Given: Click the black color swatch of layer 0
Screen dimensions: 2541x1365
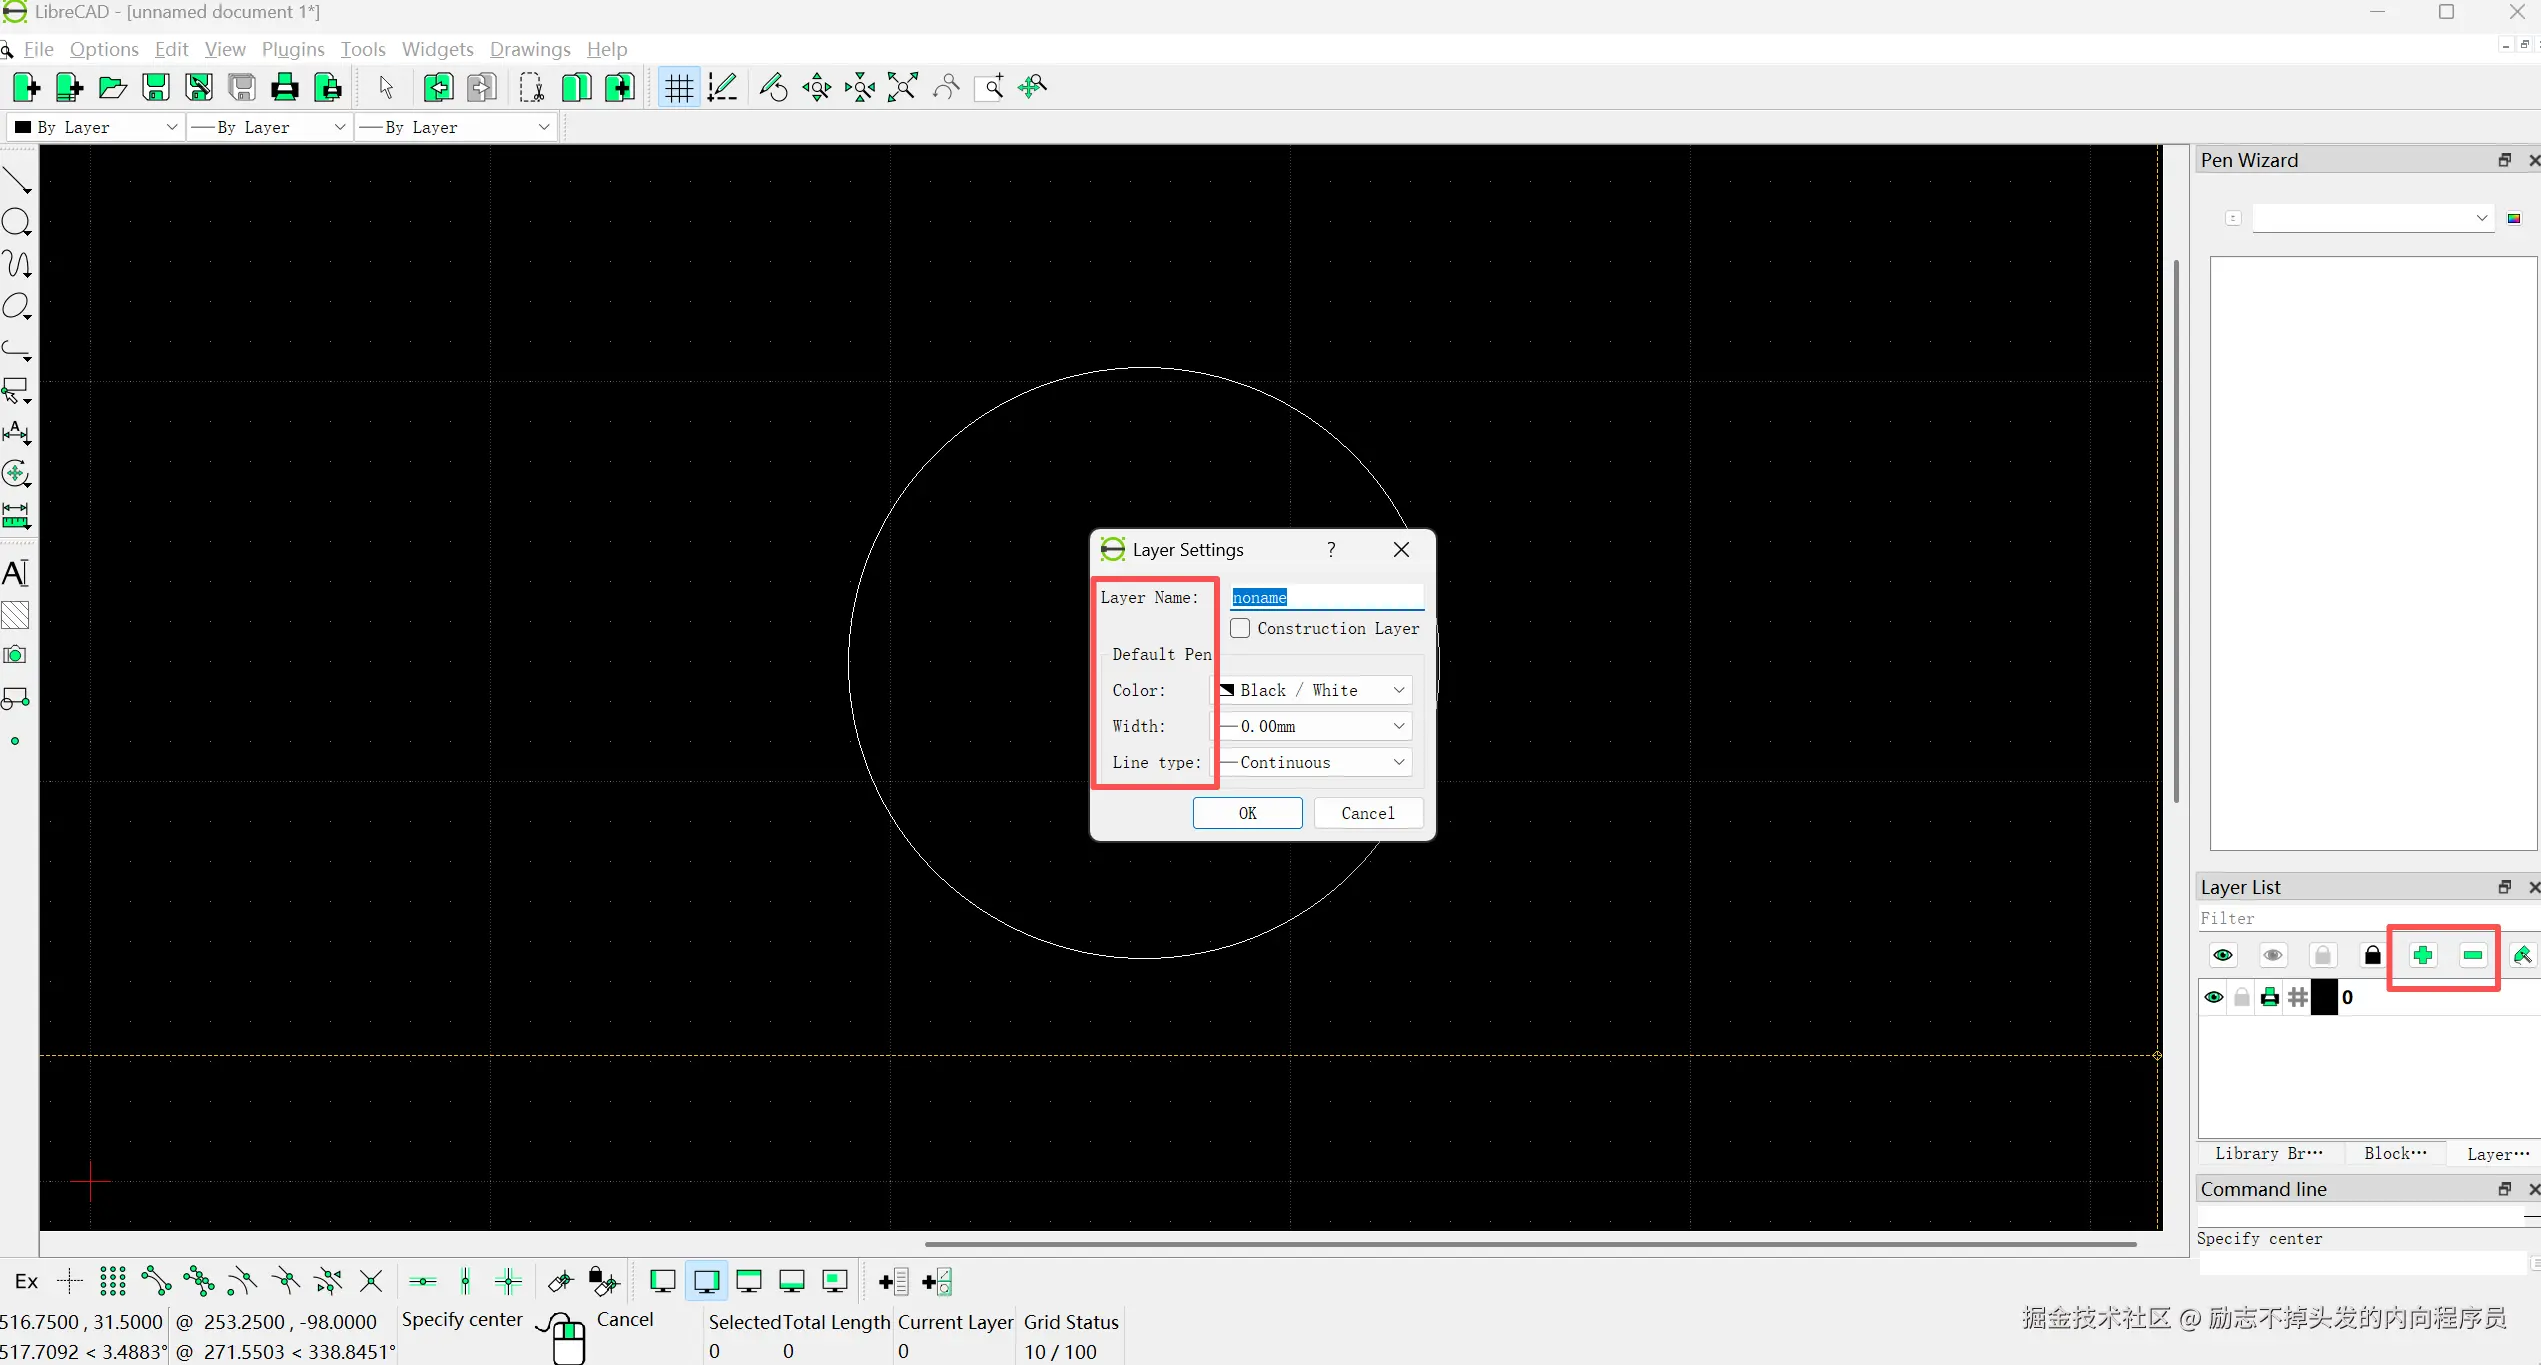Looking at the screenshot, I should click(x=2324, y=998).
